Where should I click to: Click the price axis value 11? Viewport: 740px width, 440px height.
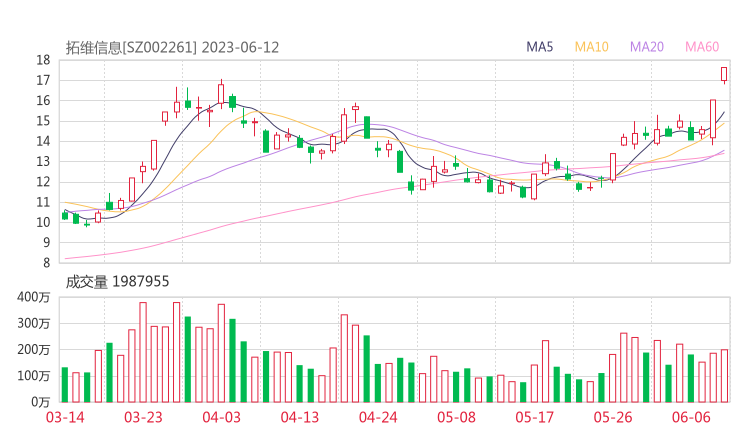click(43, 202)
